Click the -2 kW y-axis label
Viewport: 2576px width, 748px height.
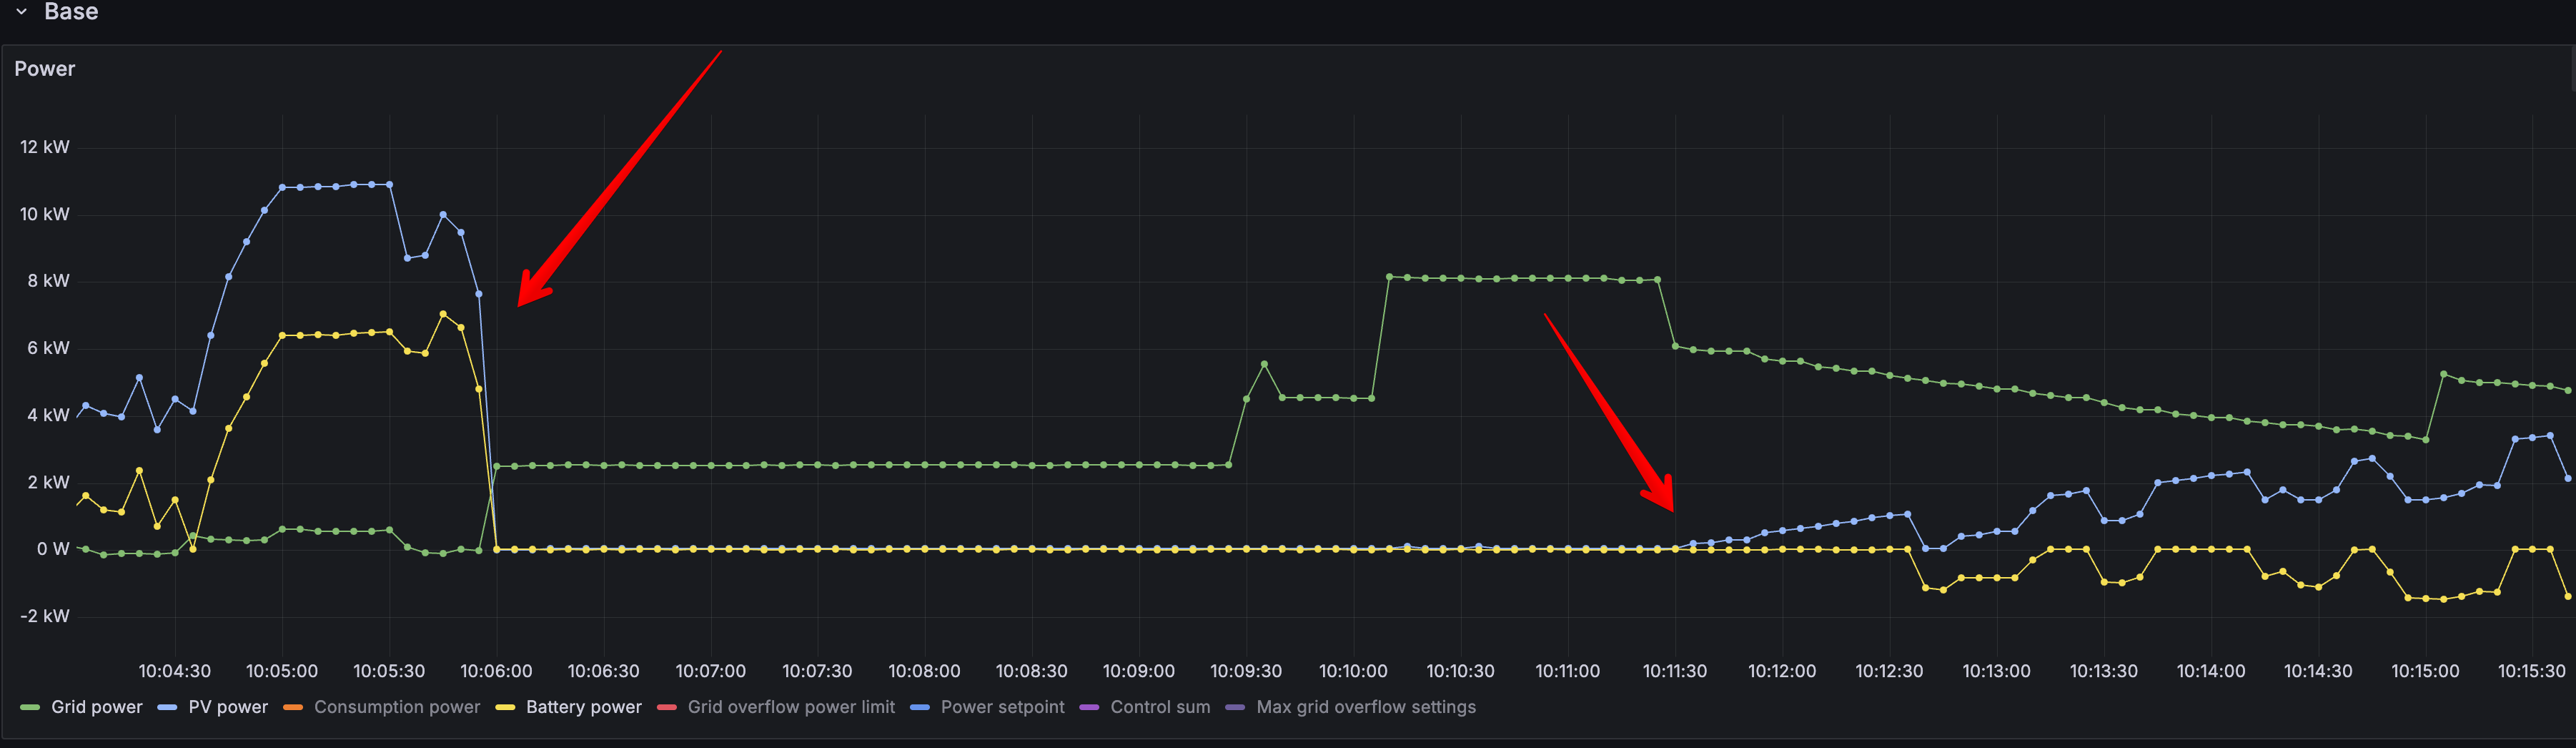[45, 616]
